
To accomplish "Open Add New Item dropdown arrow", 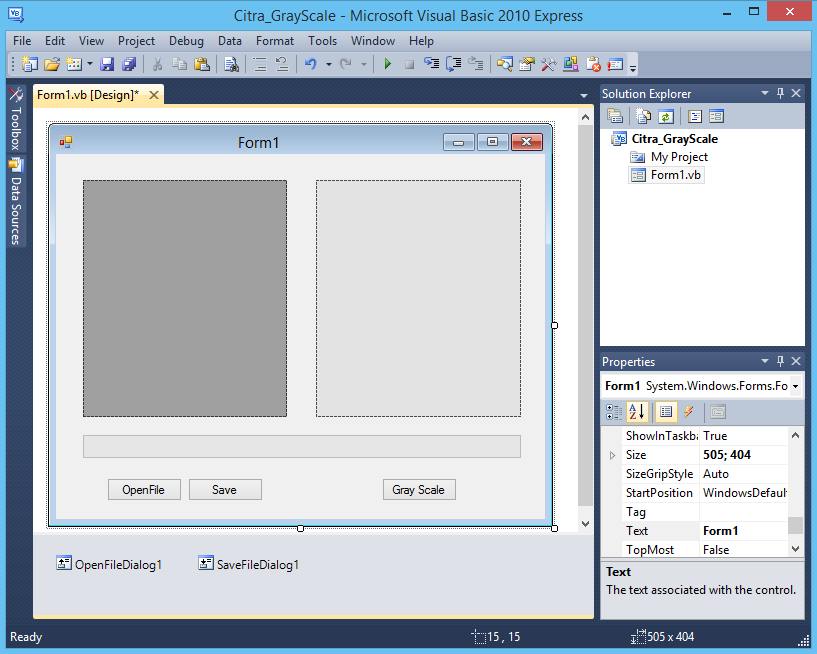I will [x=90, y=64].
